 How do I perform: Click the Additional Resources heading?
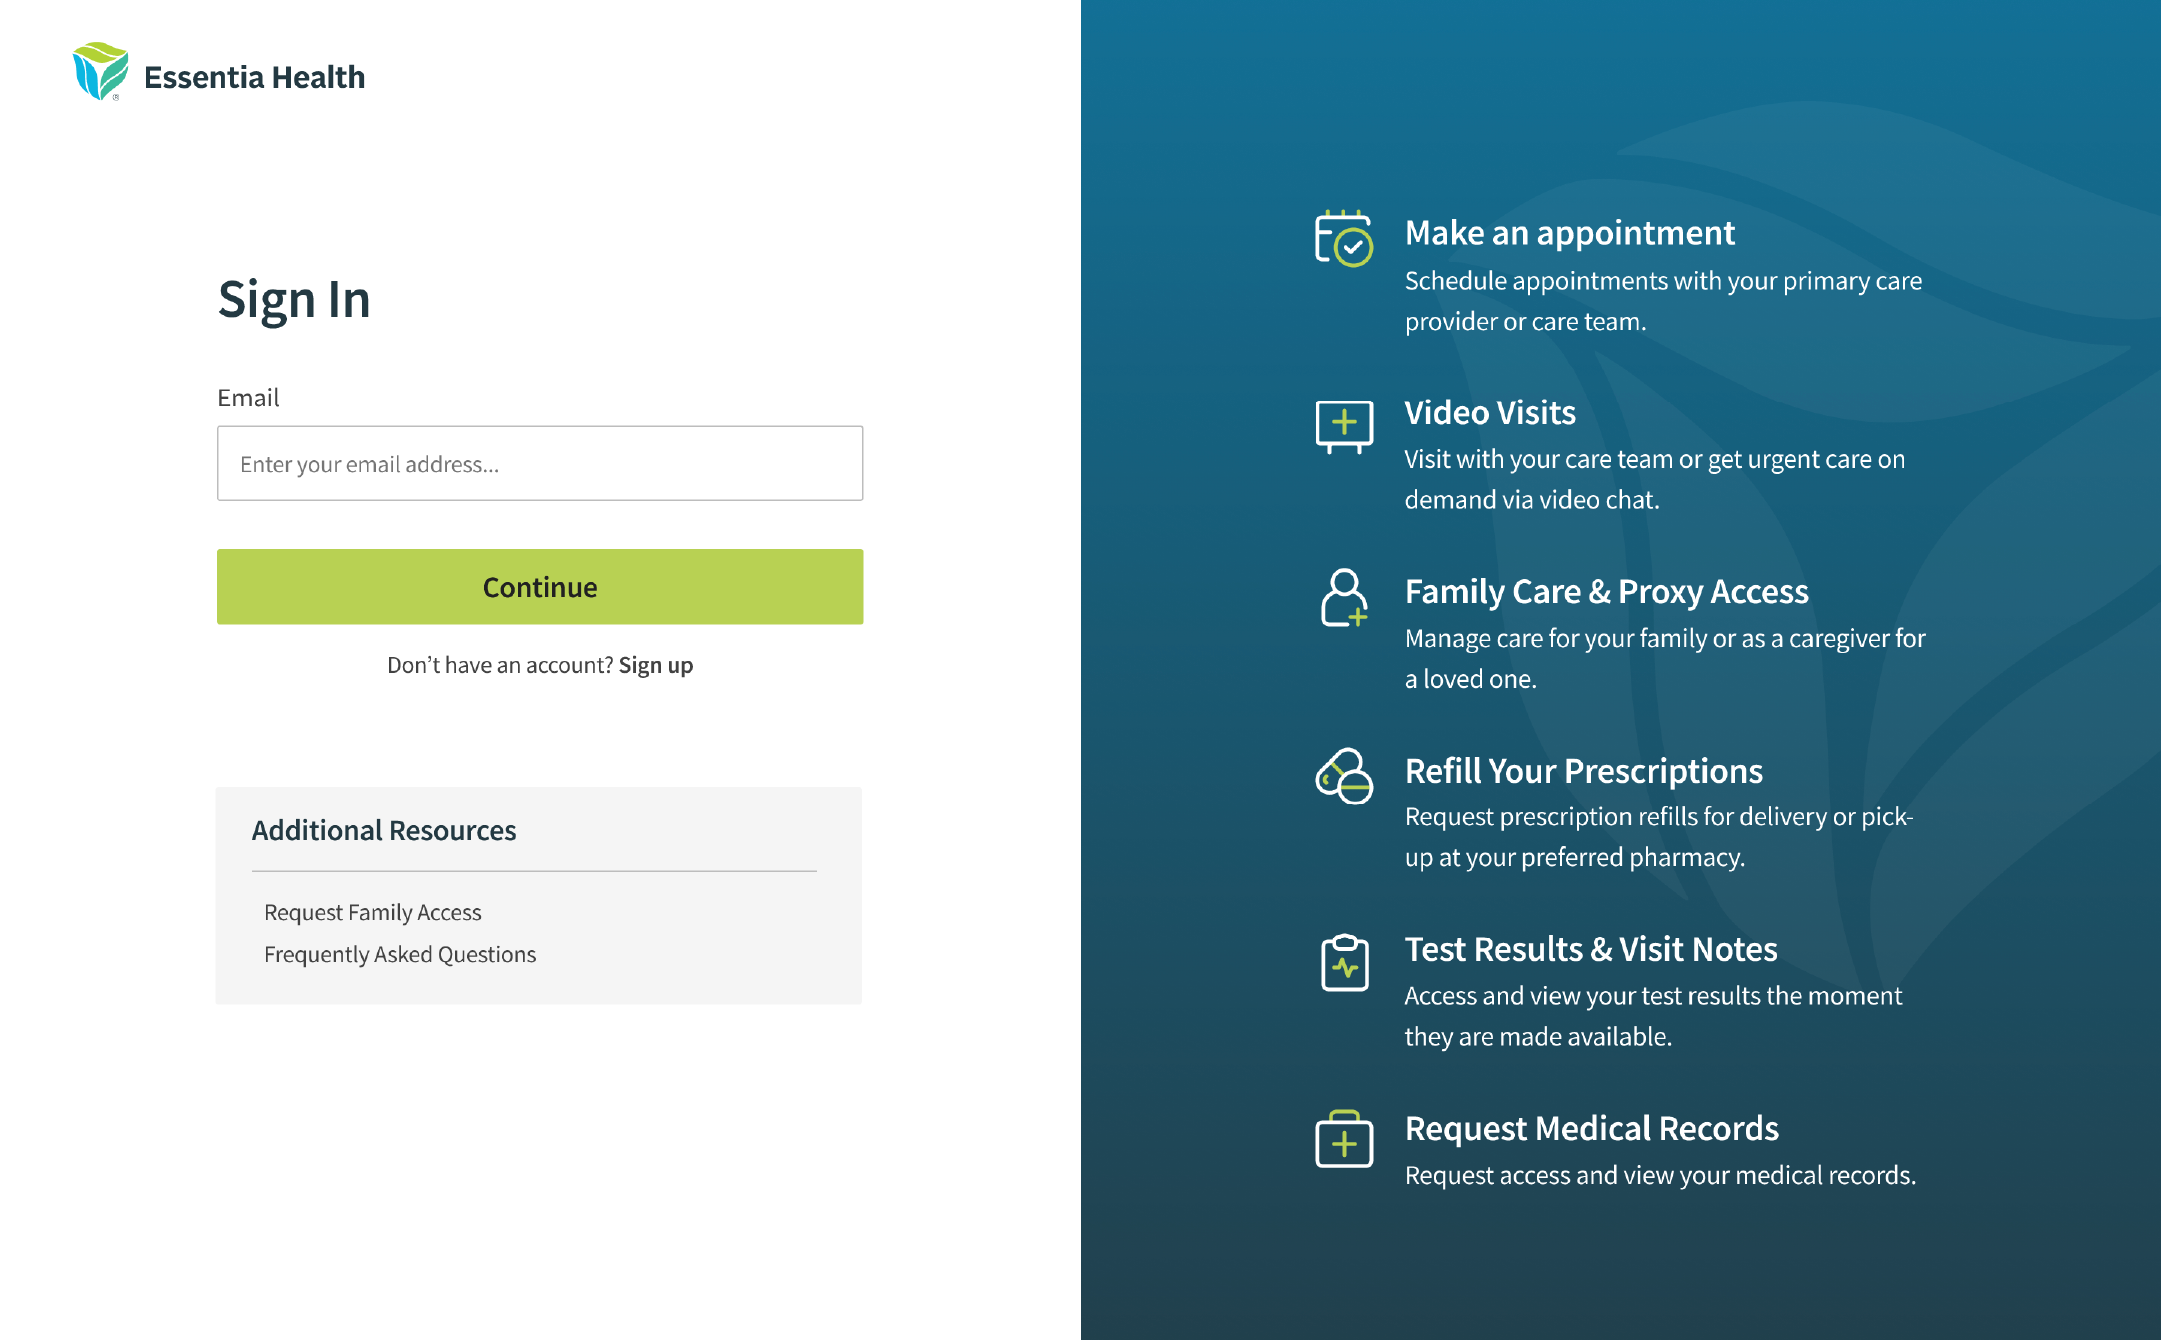384,830
